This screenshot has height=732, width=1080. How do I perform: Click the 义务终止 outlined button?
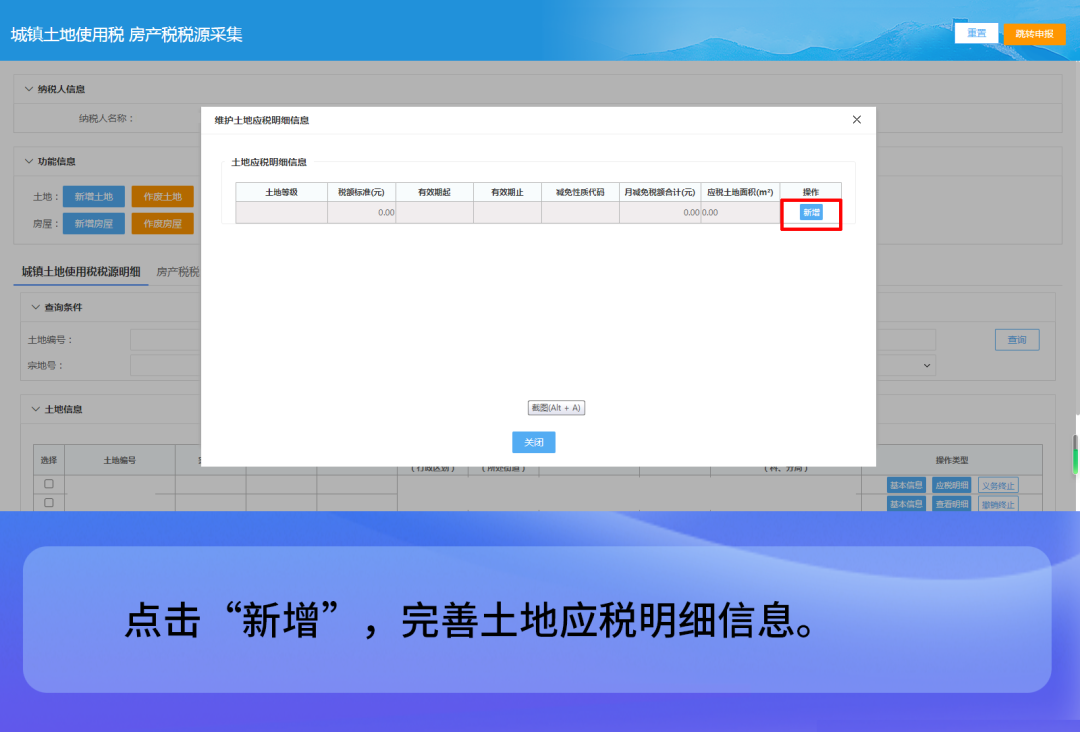(x=998, y=485)
